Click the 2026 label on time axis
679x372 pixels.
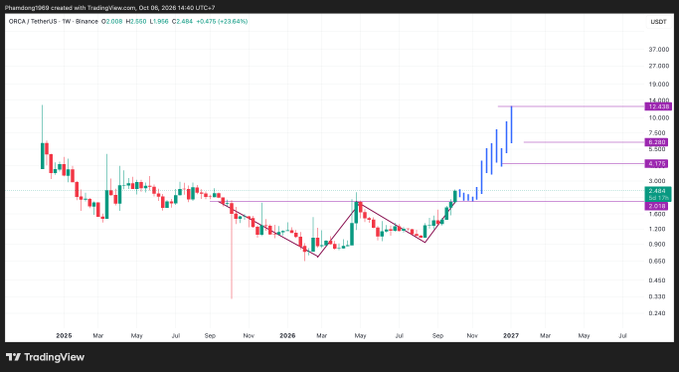pos(288,336)
